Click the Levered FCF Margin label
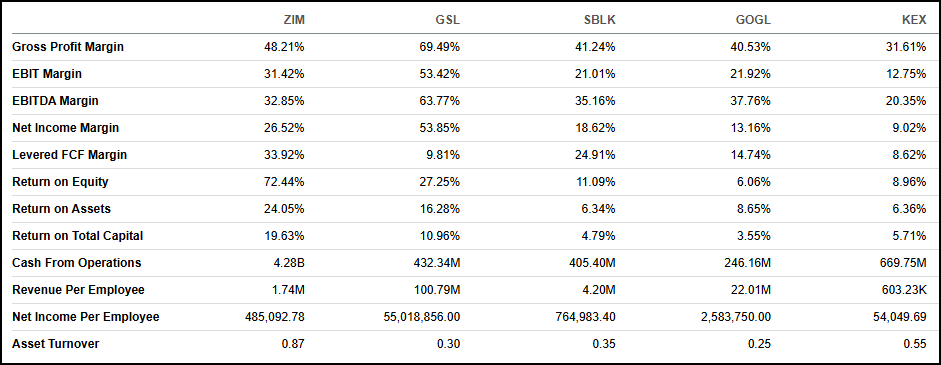The width and height of the screenshot is (941, 365). click(70, 155)
